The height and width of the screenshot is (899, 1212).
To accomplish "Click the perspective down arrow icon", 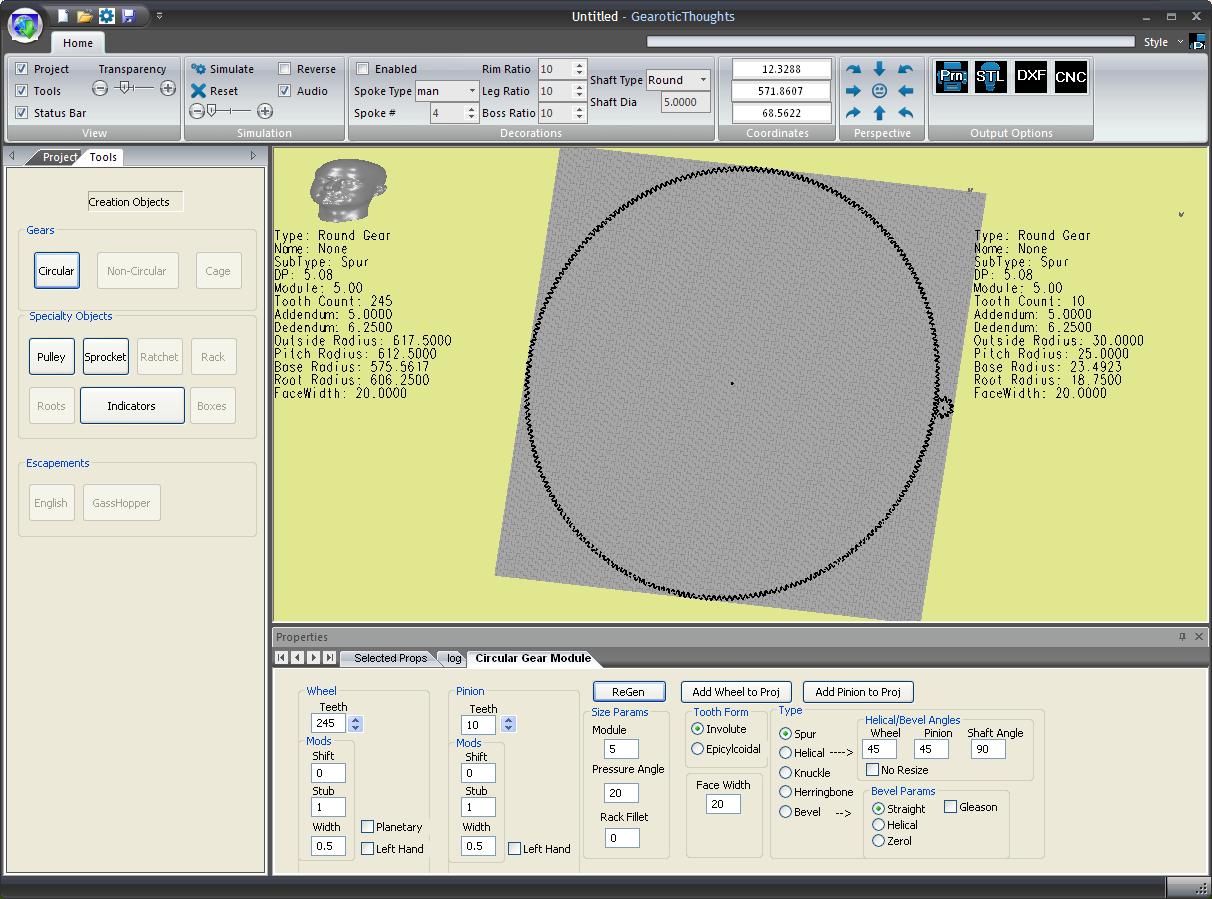I will click(879, 69).
